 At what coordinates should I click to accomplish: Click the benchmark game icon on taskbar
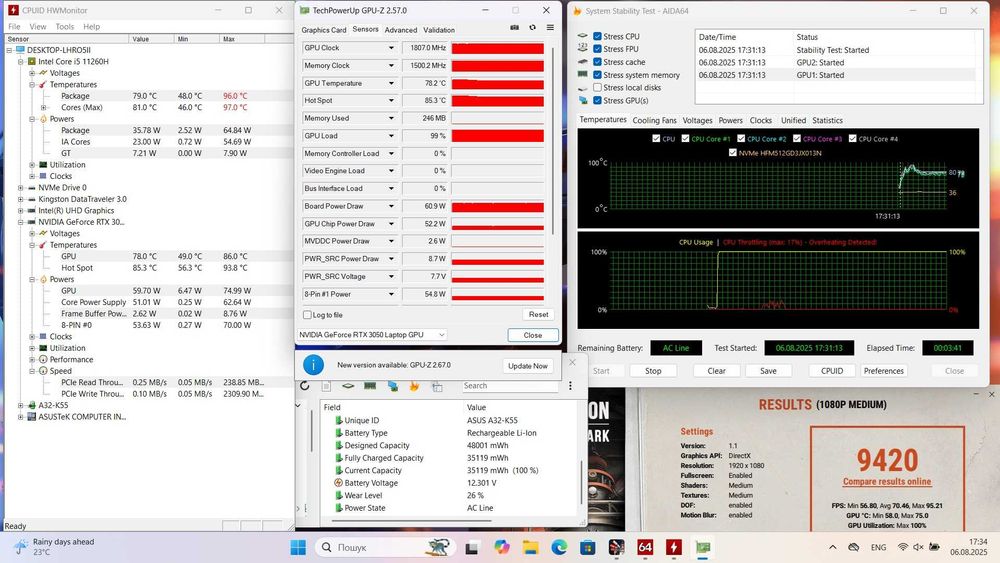(616, 547)
